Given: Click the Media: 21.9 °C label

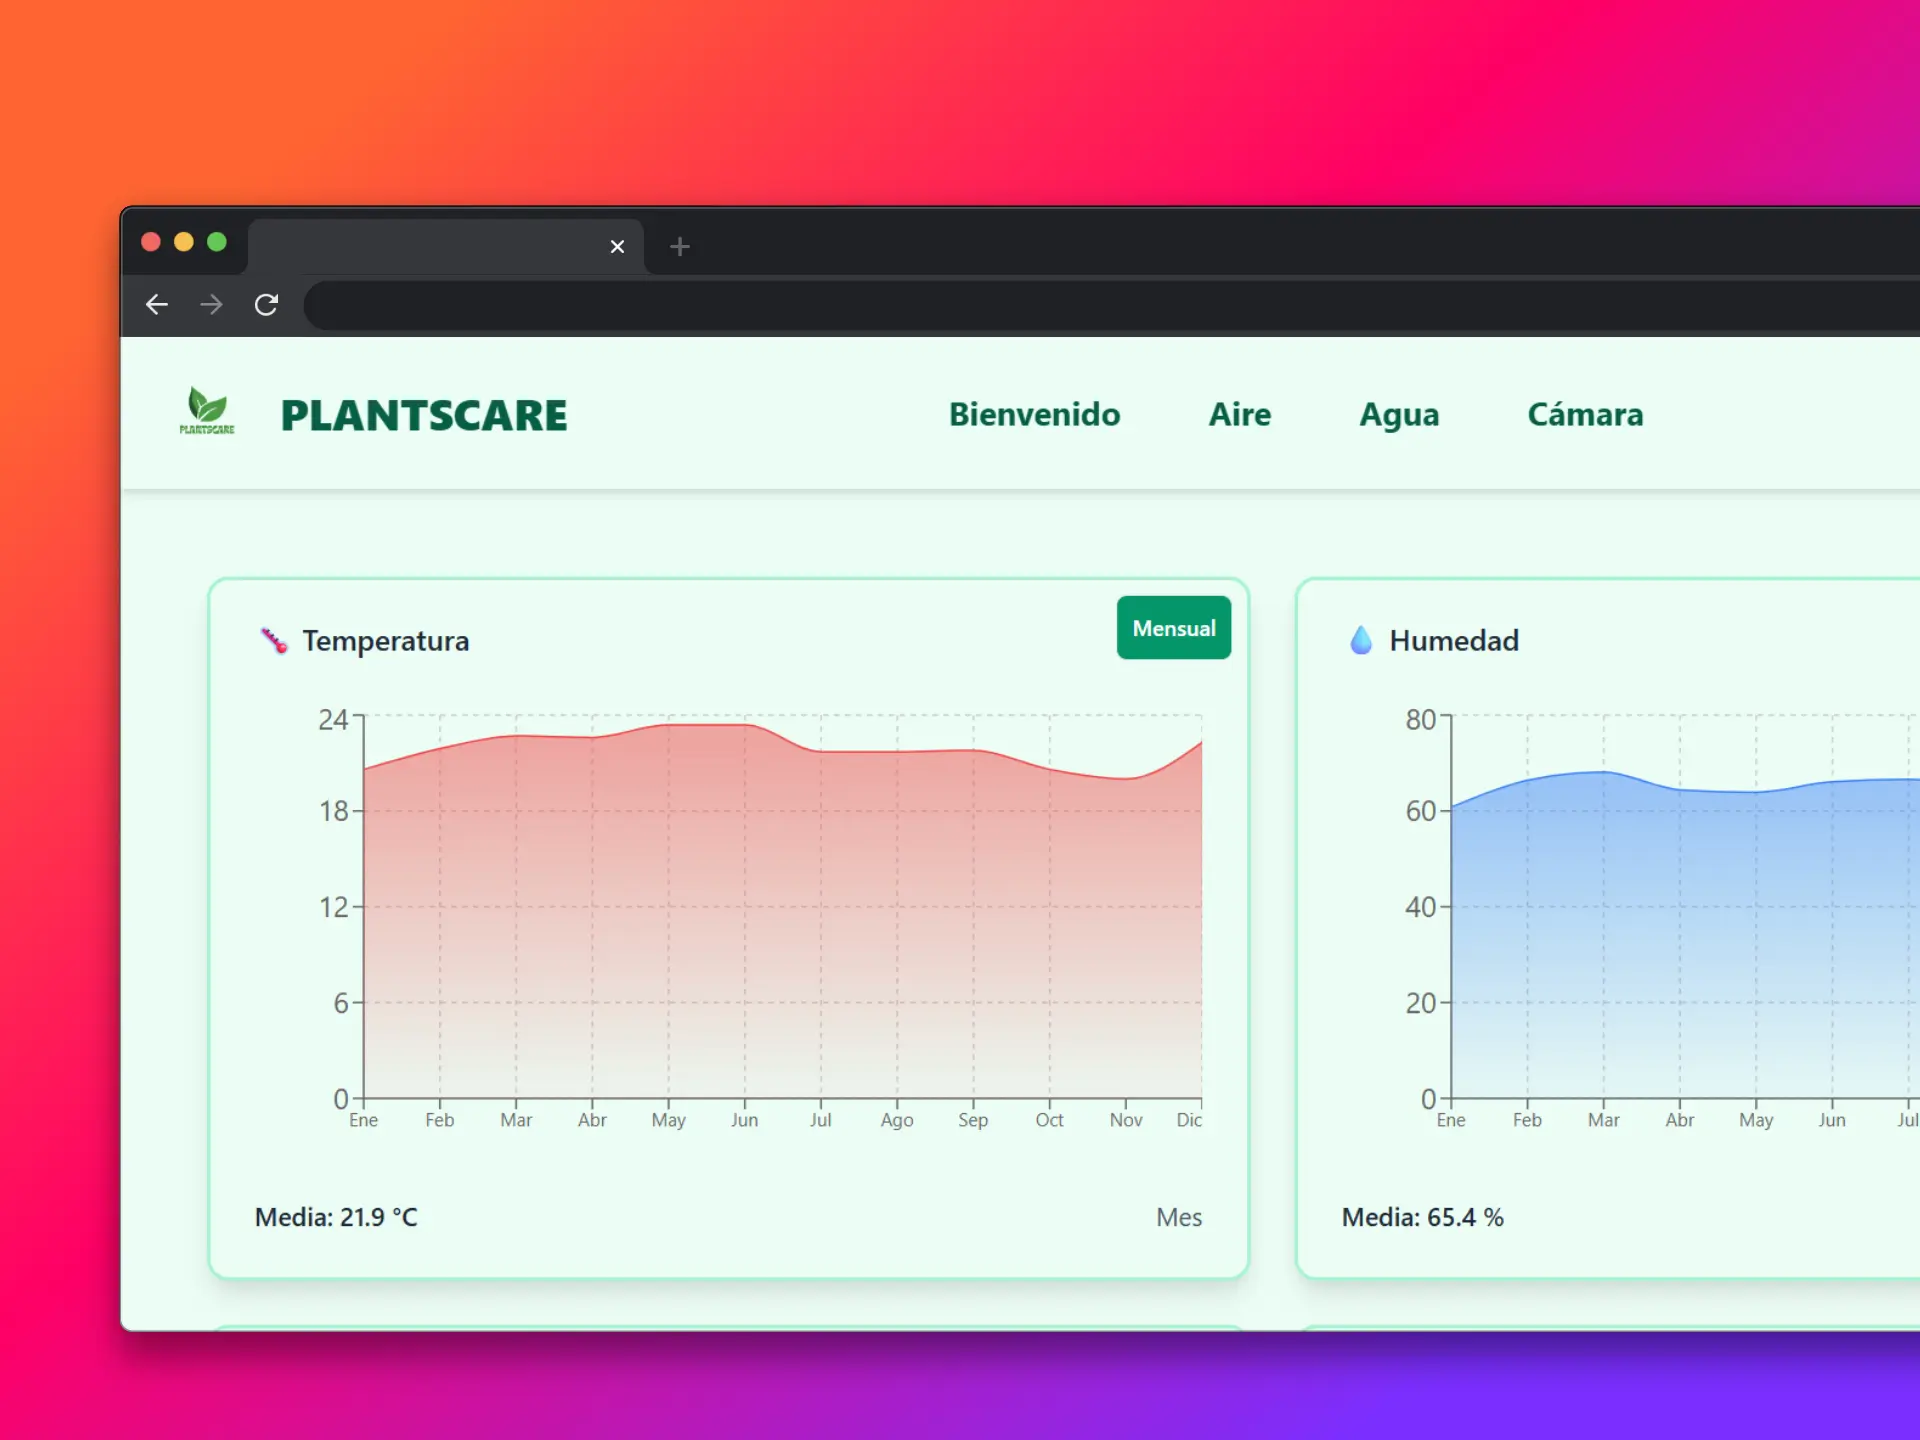Looking at the screenshot, I should (336, 1217).
